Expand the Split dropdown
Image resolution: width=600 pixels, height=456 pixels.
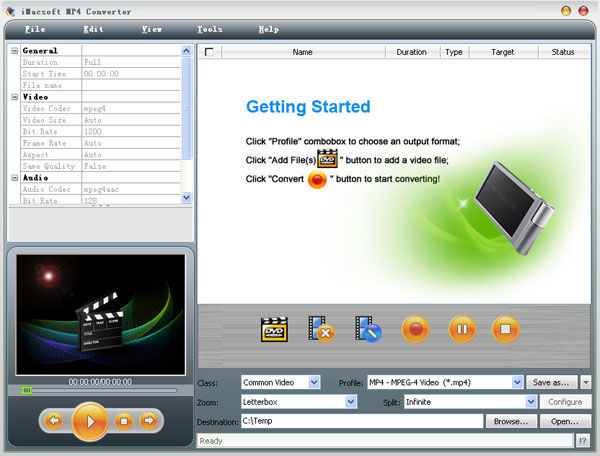click(530, 402)
